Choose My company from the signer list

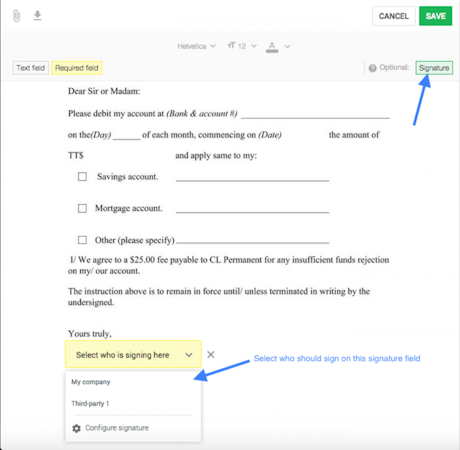pyautogui.click(x=91, y=382)
